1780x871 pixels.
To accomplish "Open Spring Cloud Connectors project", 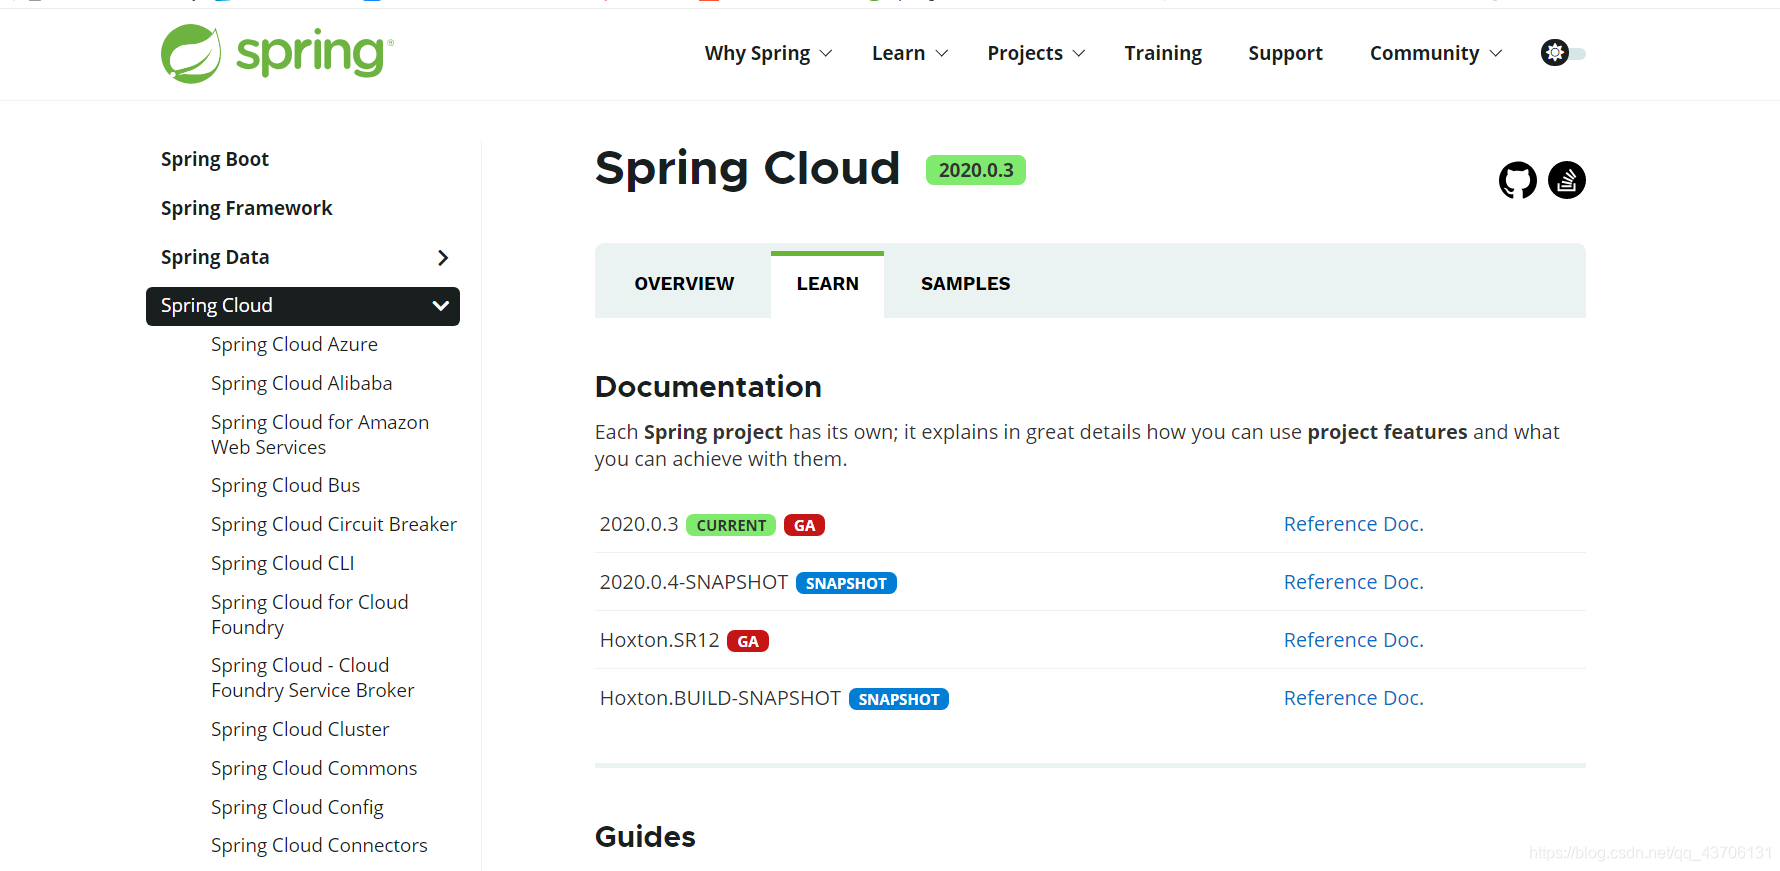I will coord(319,846).
